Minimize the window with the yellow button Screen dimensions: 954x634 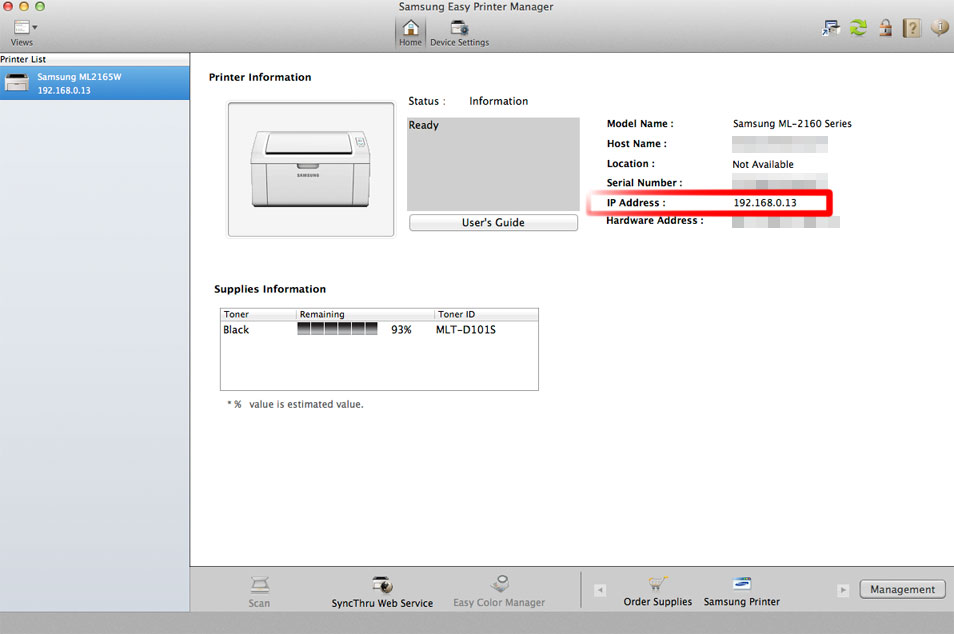click(x=24, y=6)
